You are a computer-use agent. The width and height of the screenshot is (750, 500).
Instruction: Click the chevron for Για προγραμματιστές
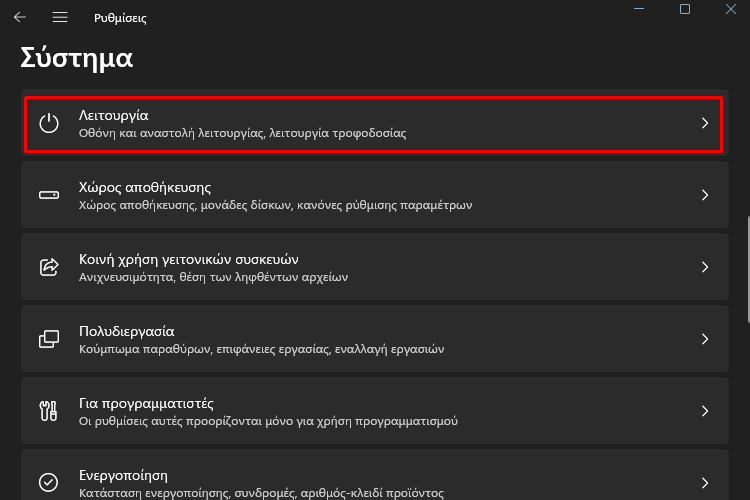click(x=705, y=411)
